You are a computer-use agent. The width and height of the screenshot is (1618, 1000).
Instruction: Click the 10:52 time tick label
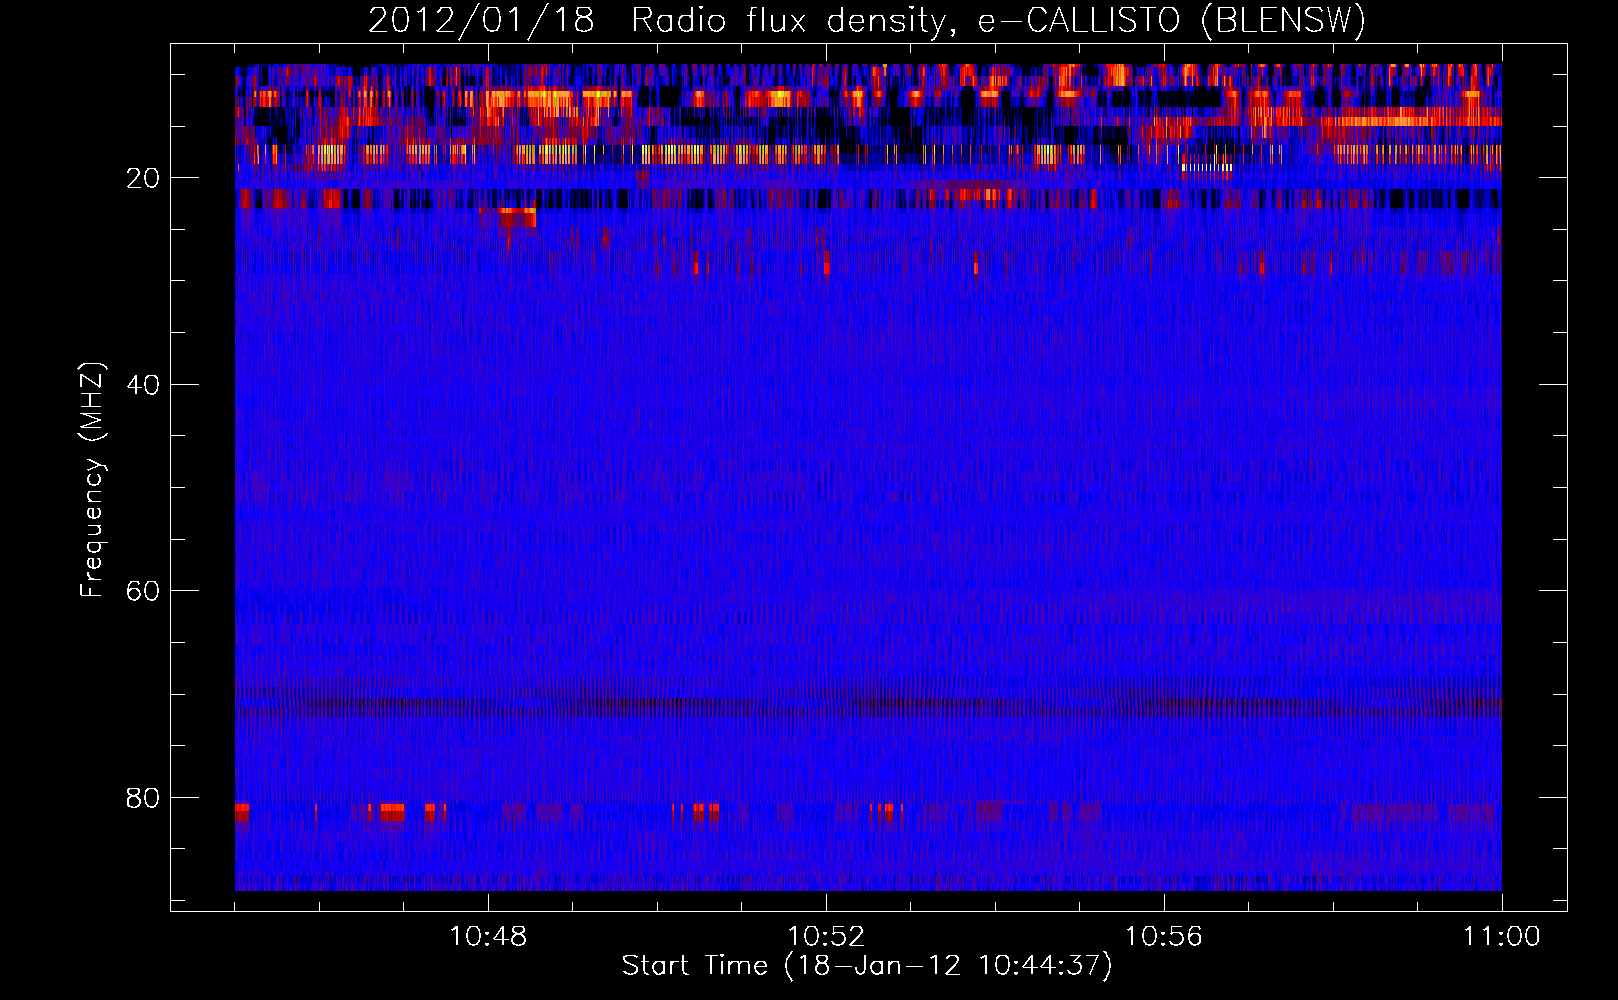click(826, 936)
